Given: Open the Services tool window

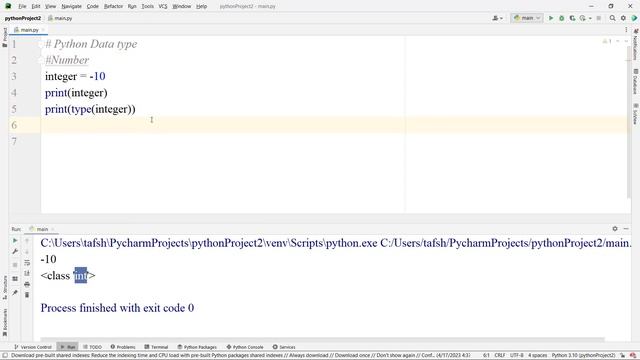Looking at the screenshot, I should [x=284, y=347].
